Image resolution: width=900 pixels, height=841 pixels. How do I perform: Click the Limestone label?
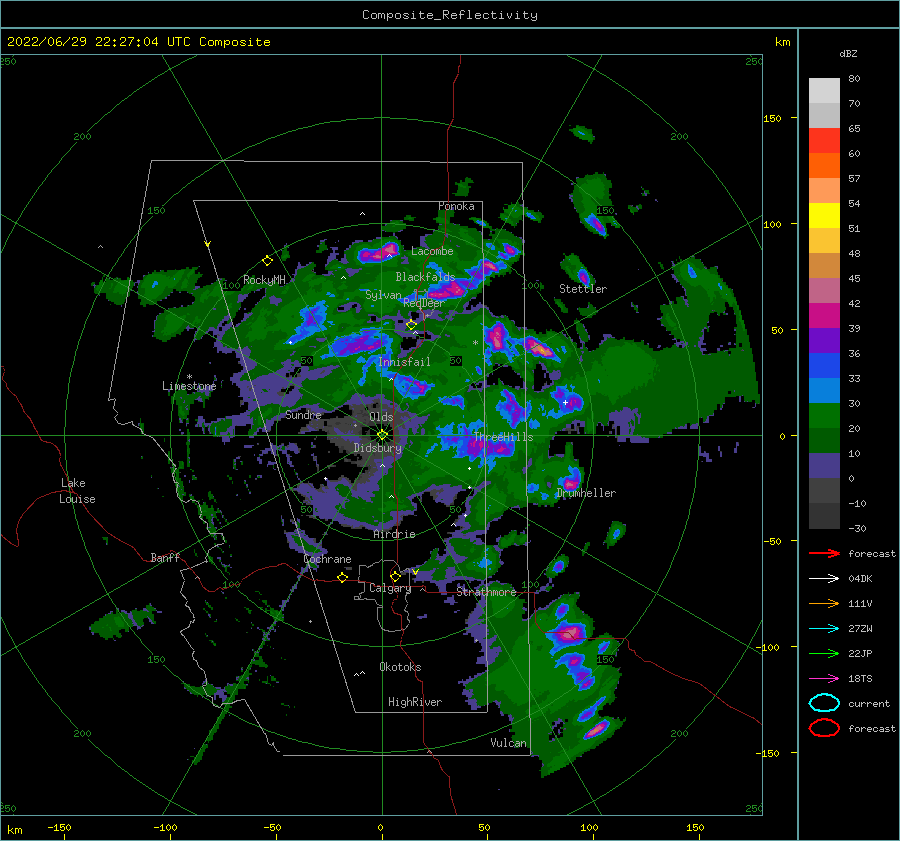189,386
